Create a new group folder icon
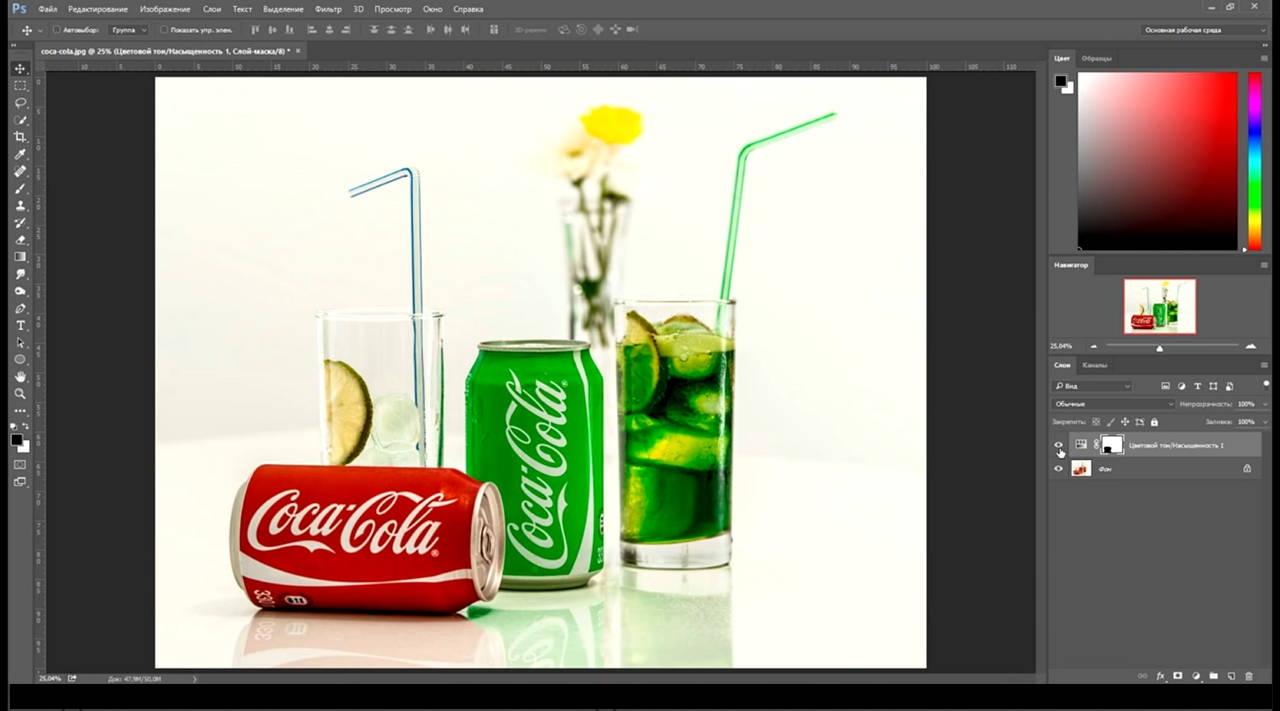The width and height of the screenshot is (1280, 711). [1213, 676]
